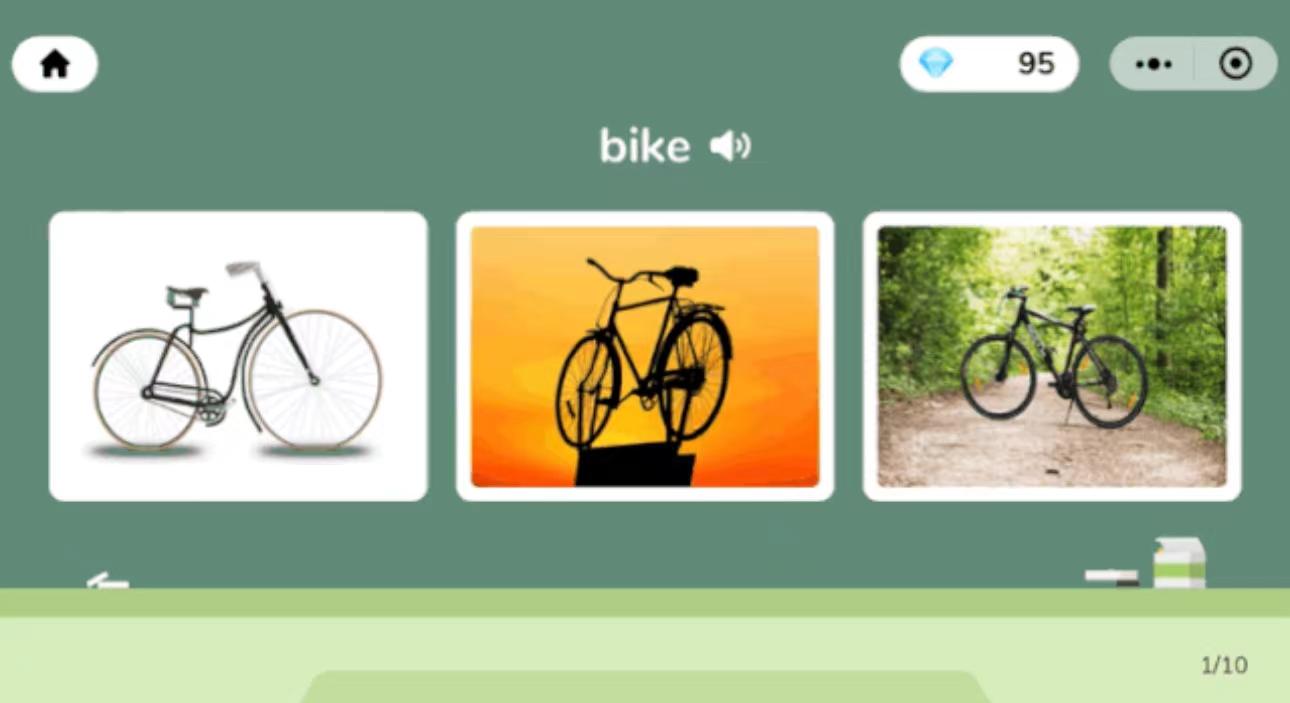Open the three-dots more menu
The image size is (1290, 703).
[1153, 64]
